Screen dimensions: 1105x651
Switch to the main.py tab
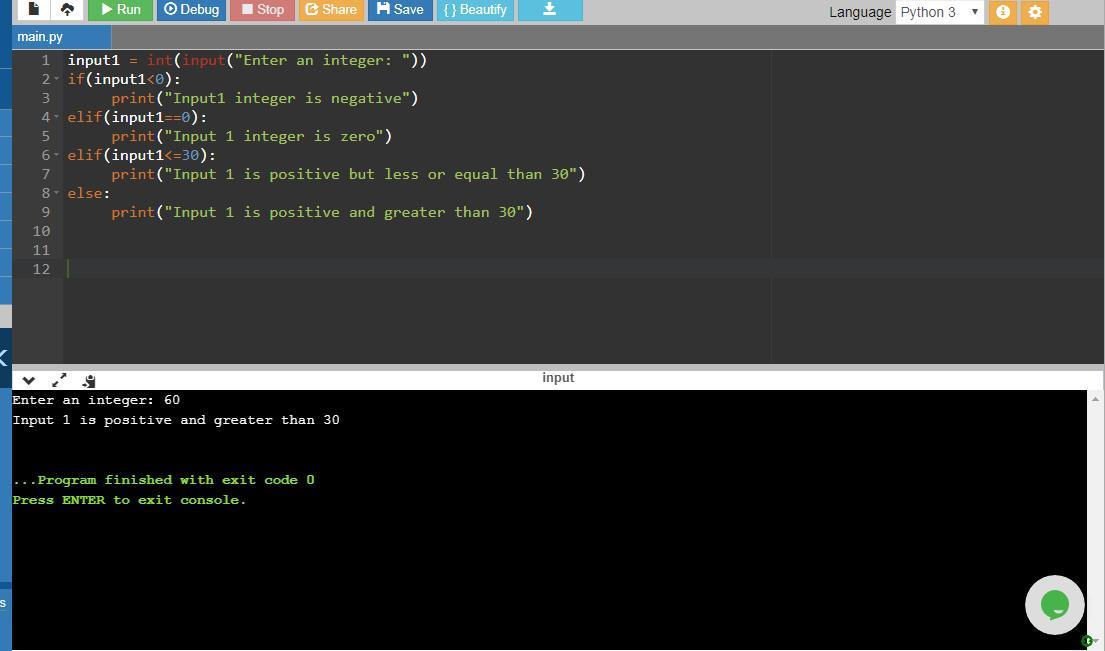click(x=40, y=37)
